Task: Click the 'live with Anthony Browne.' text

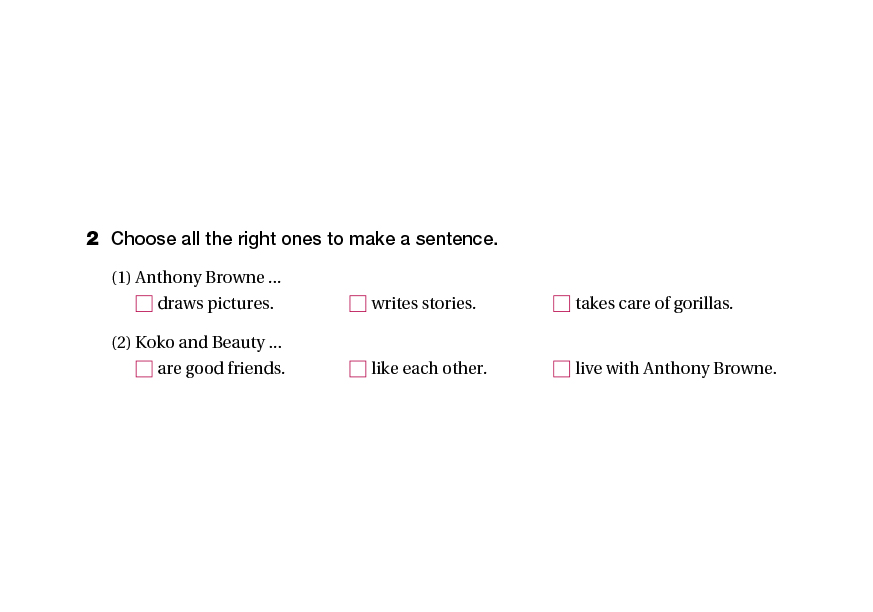Action: point(676,369)
